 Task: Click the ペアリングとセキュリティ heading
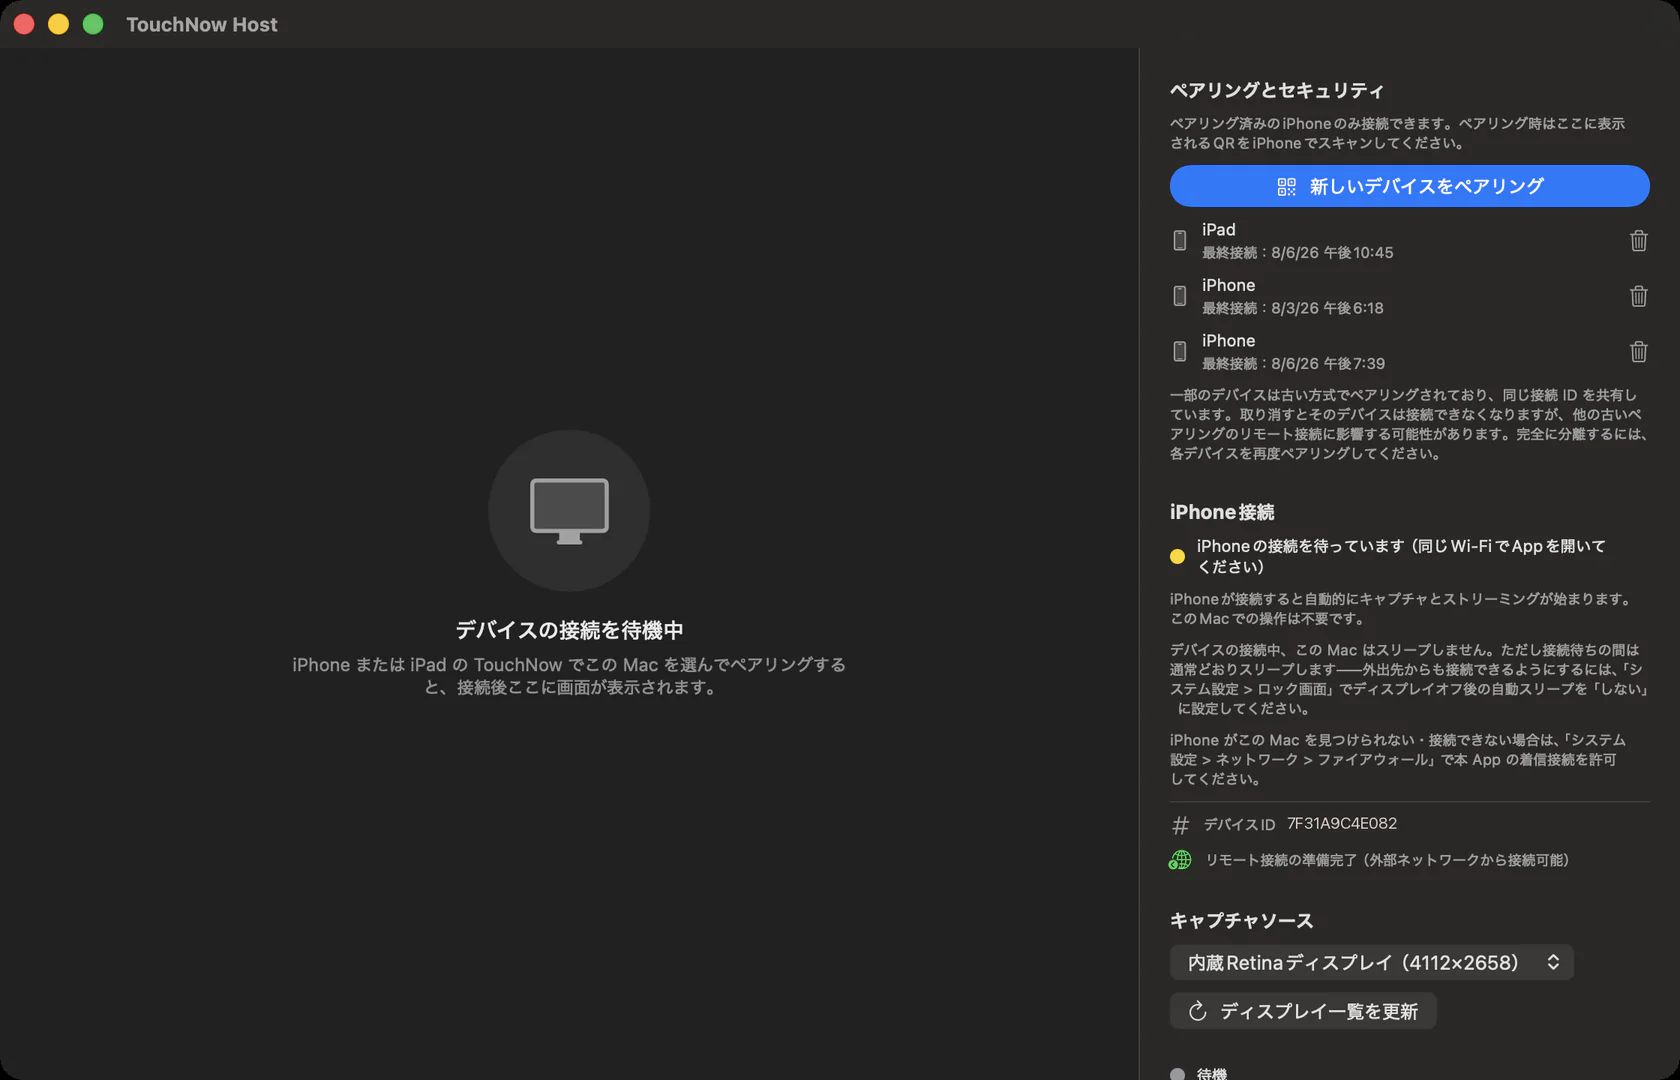click(1277, 90)
